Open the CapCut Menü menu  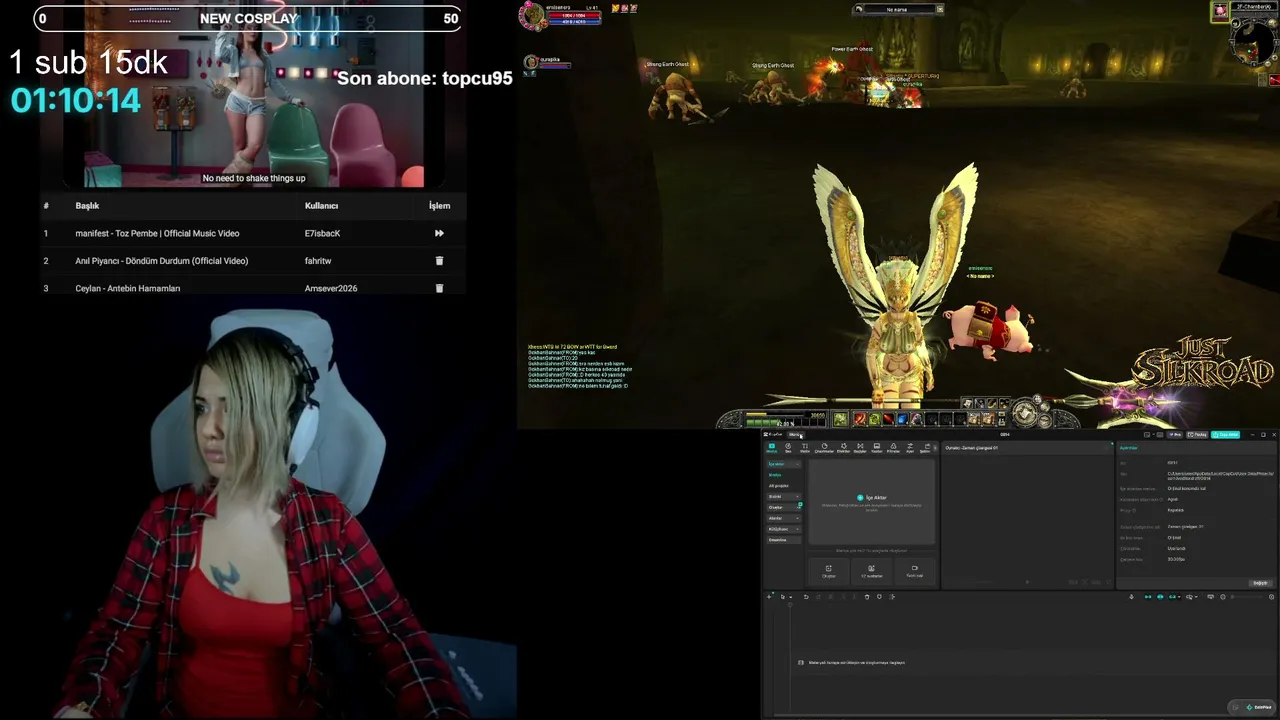click(x=794, y=435)
